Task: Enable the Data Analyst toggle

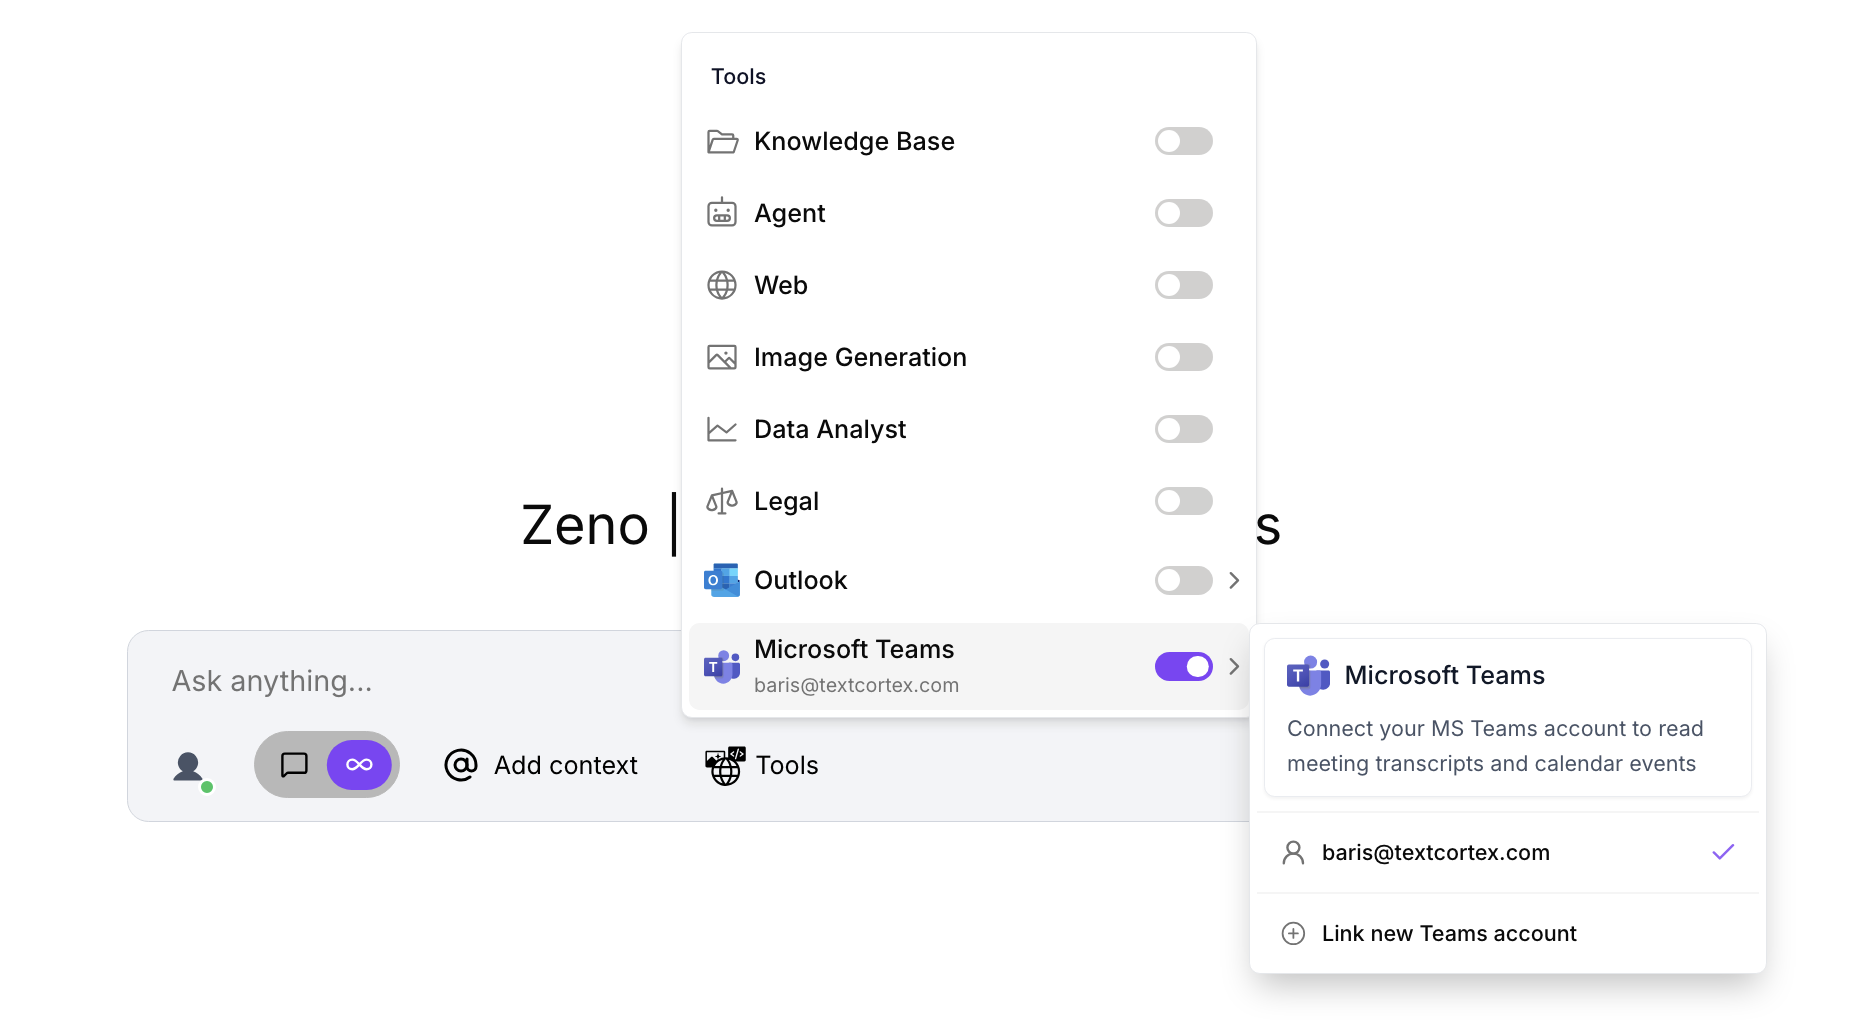Action: click(x=1183, y=429)
